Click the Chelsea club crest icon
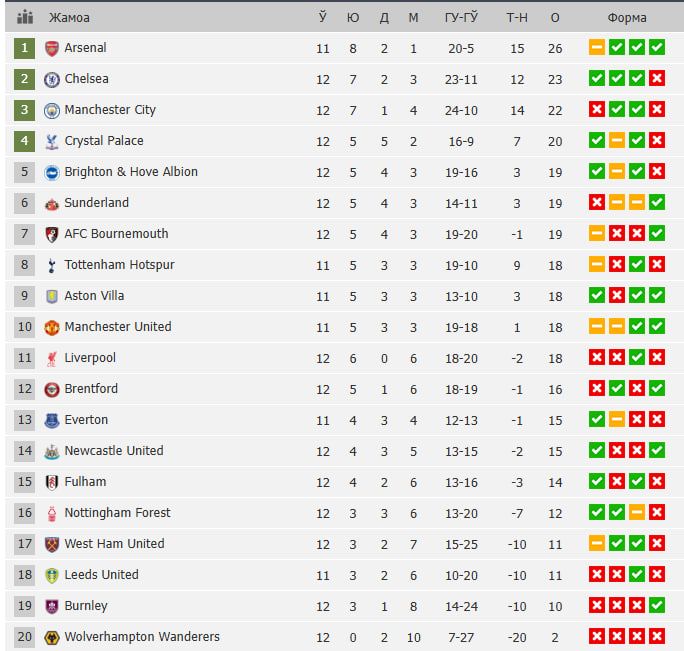This screenshot has width=684, height=651. point(52,79)
